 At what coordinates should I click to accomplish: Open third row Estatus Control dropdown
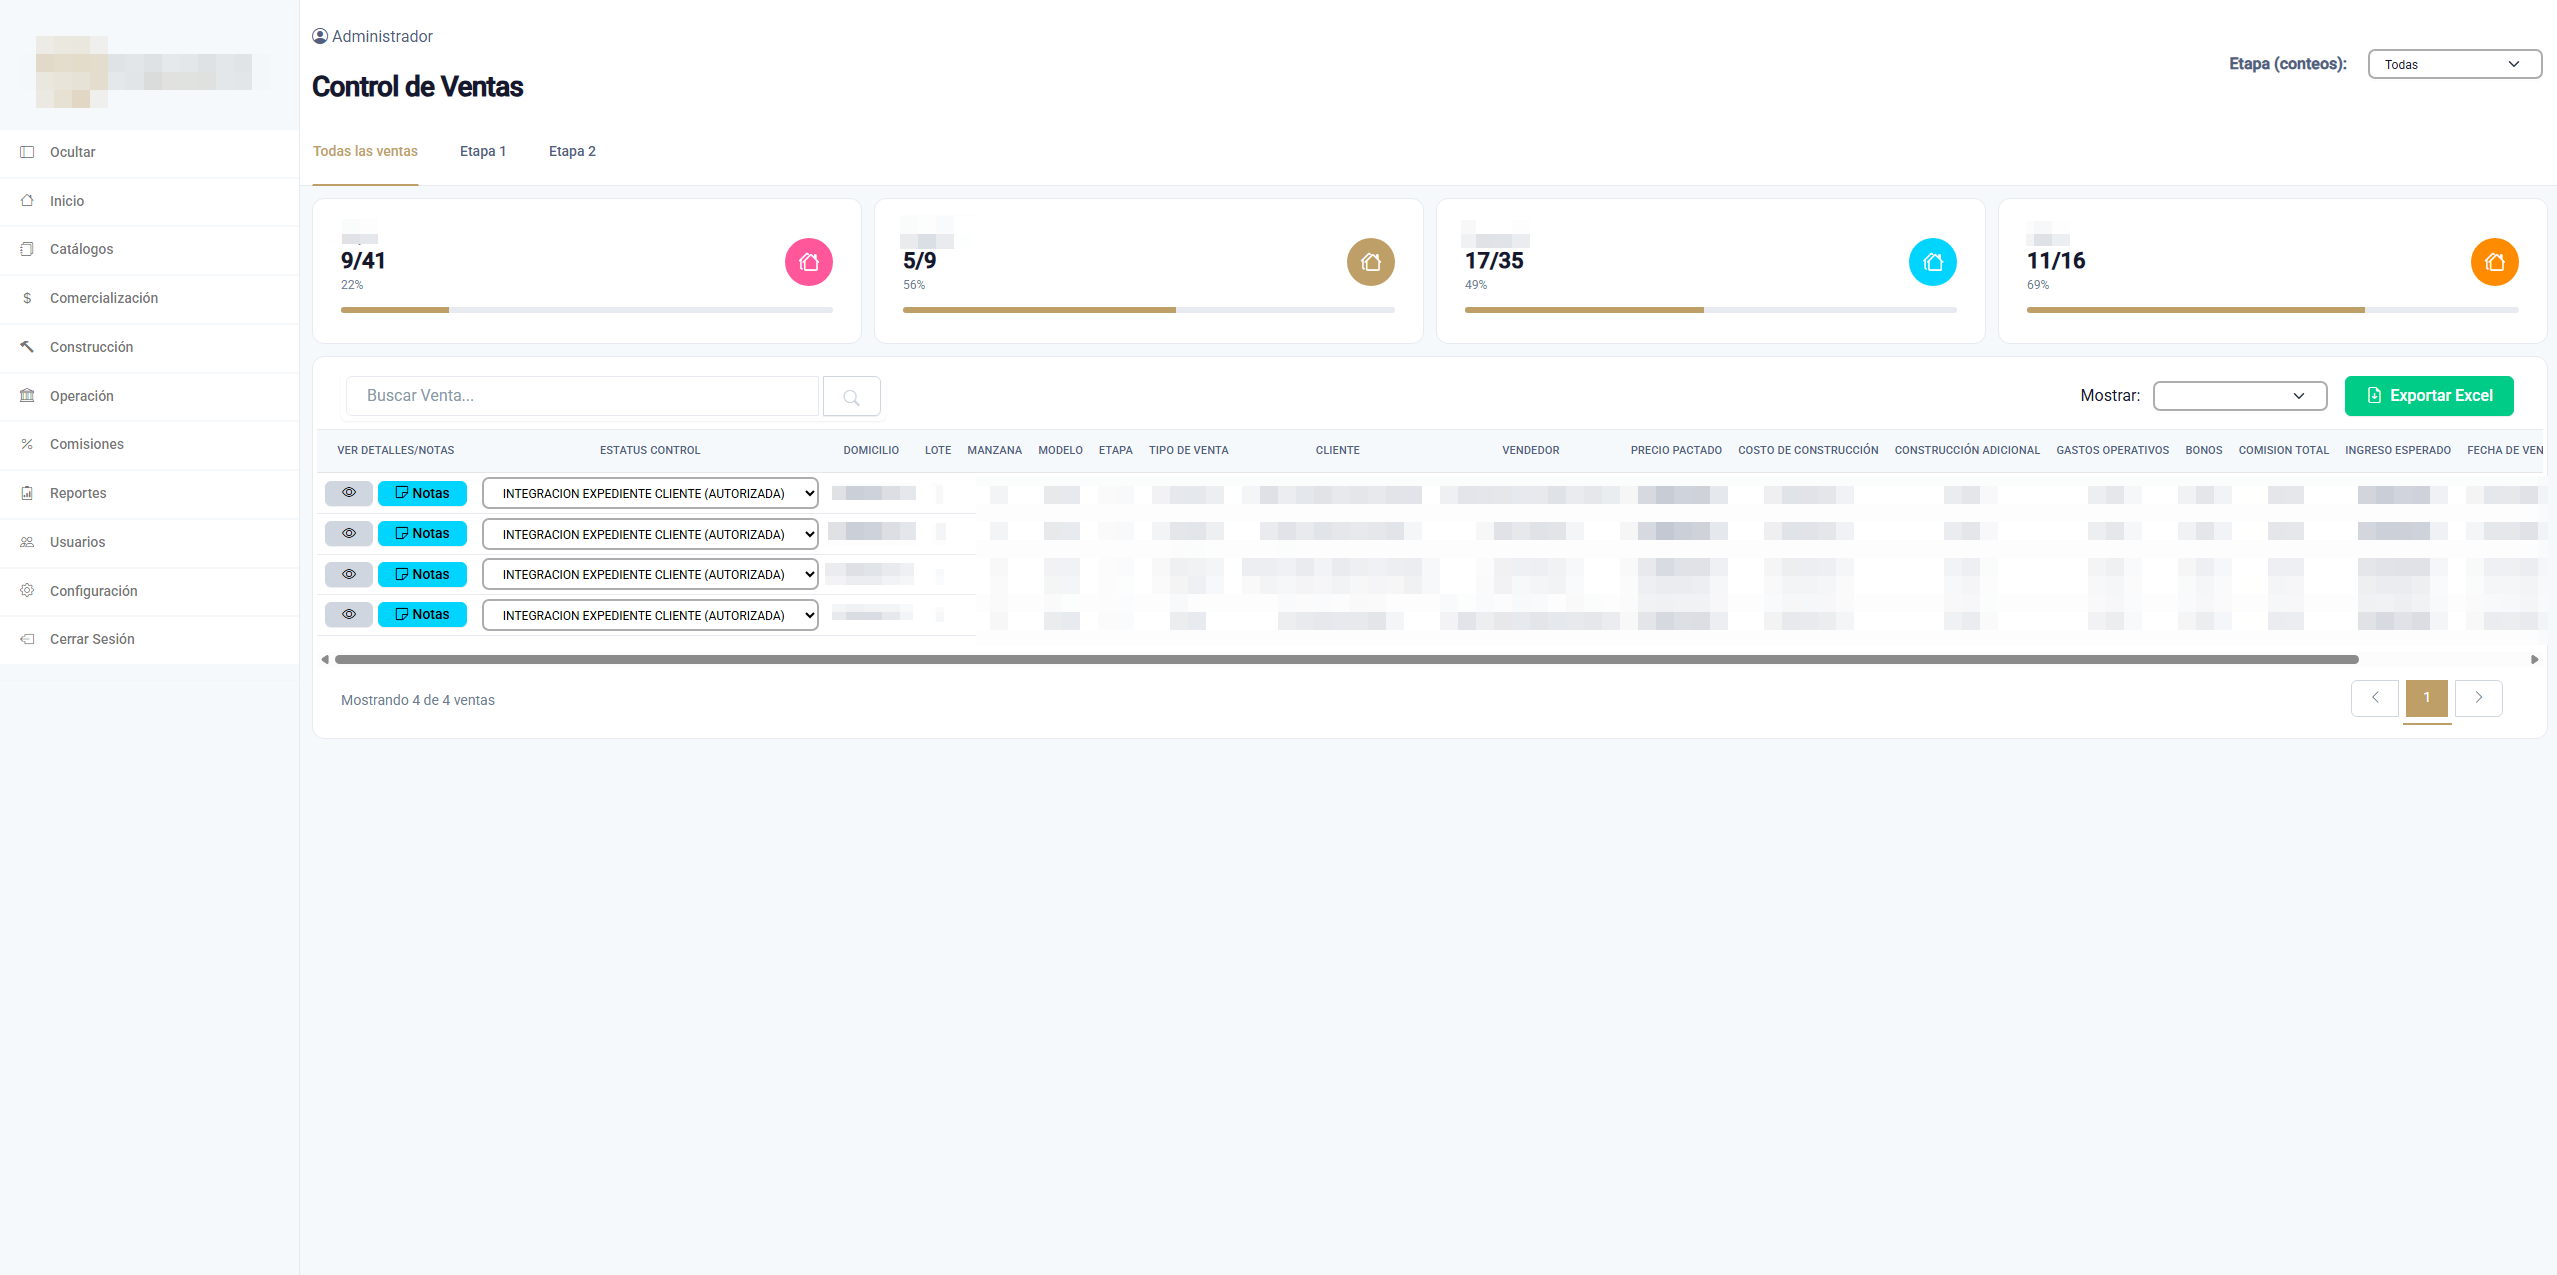(650, 574)
